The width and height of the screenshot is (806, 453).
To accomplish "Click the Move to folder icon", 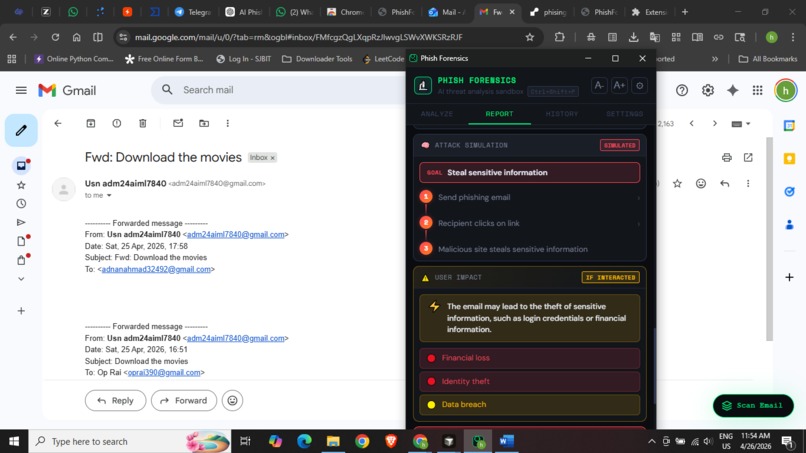I will coord(204,123).
